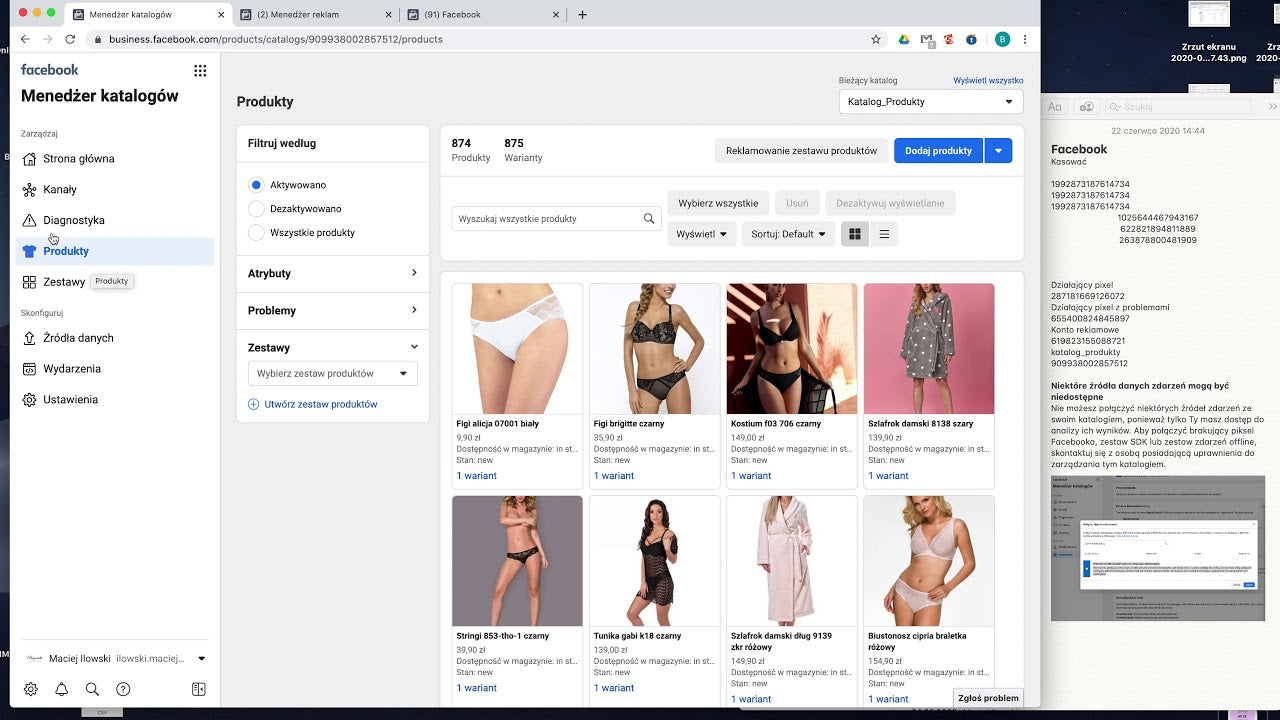
Task: Collapse the Zestawy filter section
Action: click(332, 347)
